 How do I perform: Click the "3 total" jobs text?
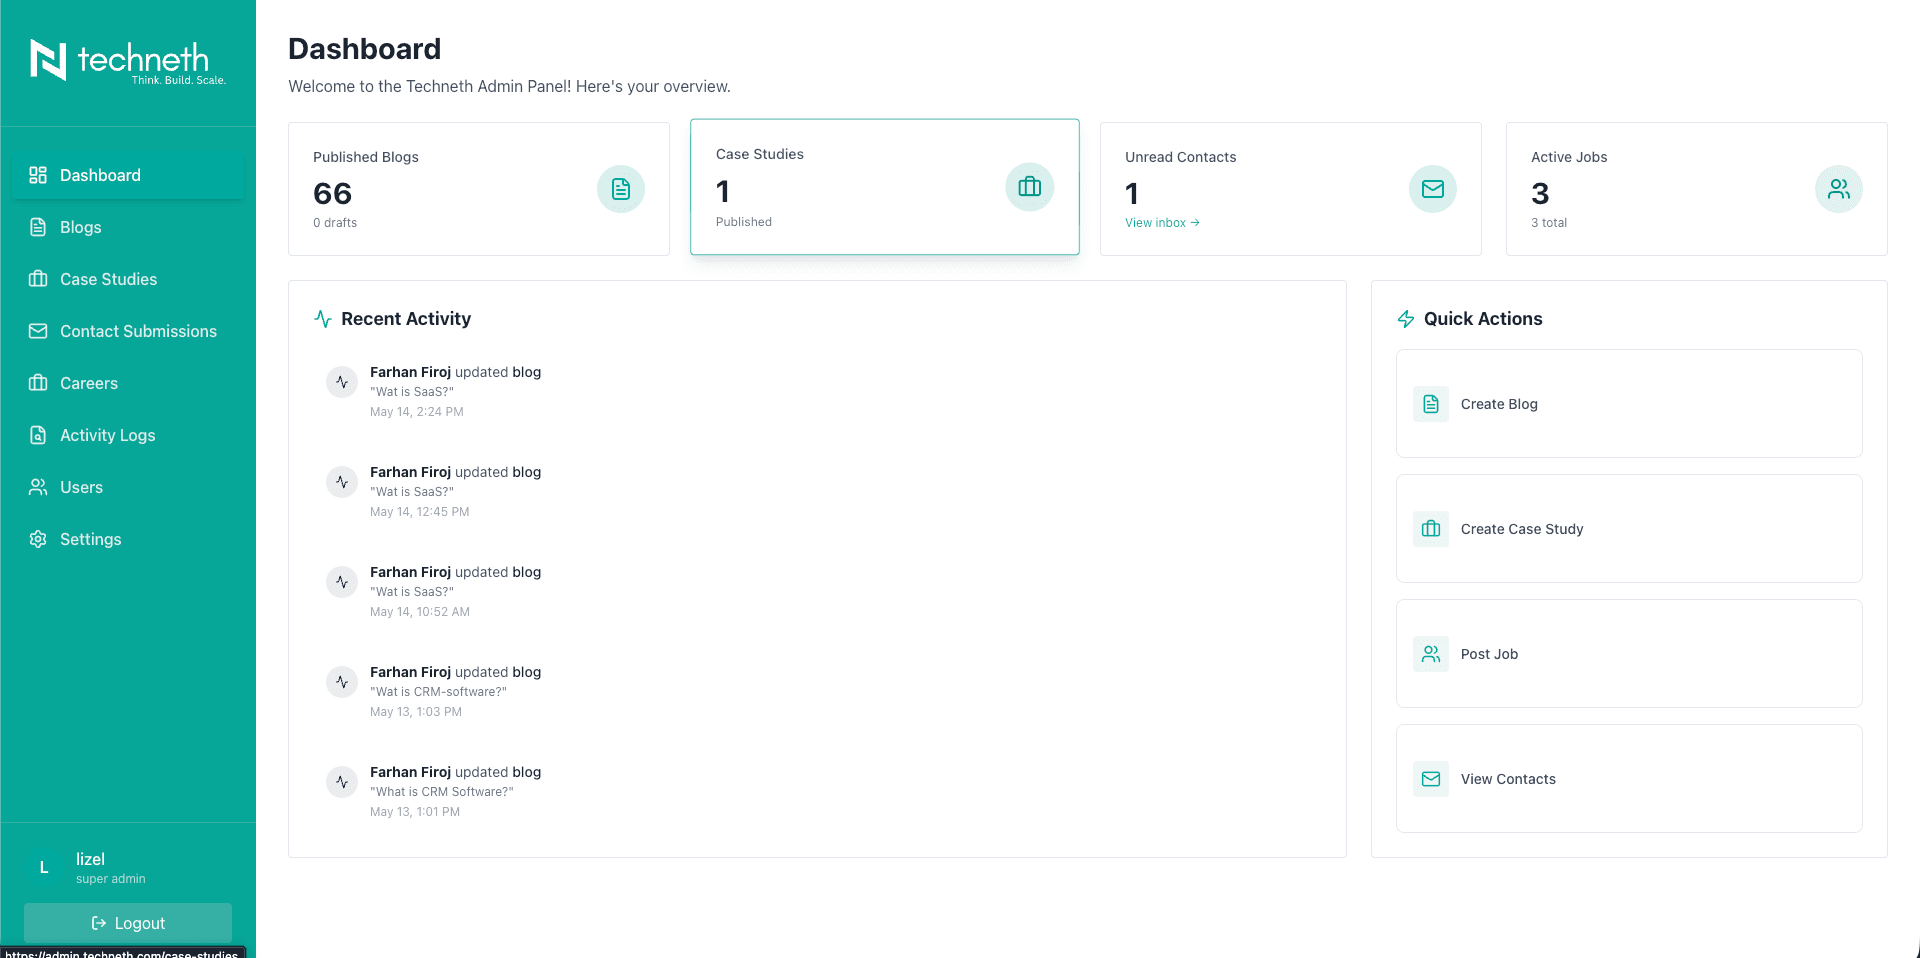tap(1549, 223)
